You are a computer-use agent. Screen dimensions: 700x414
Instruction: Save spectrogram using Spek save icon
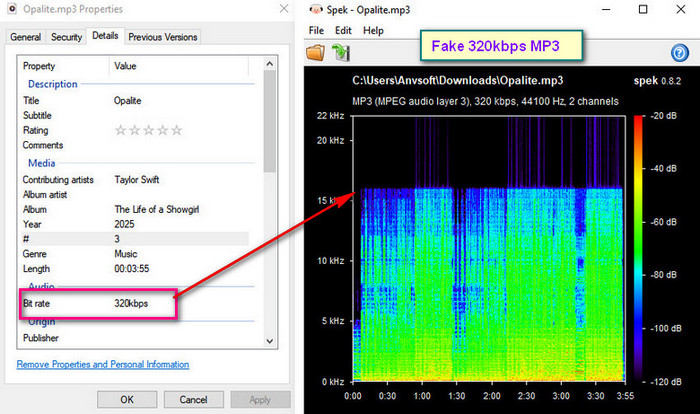click(341, 53)
